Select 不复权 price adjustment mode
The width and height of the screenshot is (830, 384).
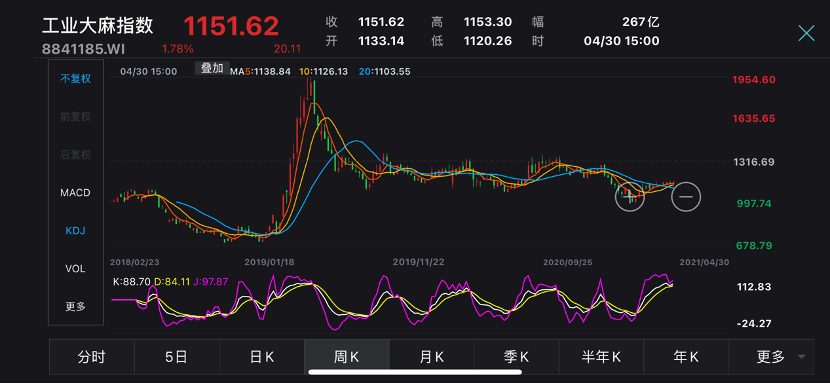coord(75,79)
